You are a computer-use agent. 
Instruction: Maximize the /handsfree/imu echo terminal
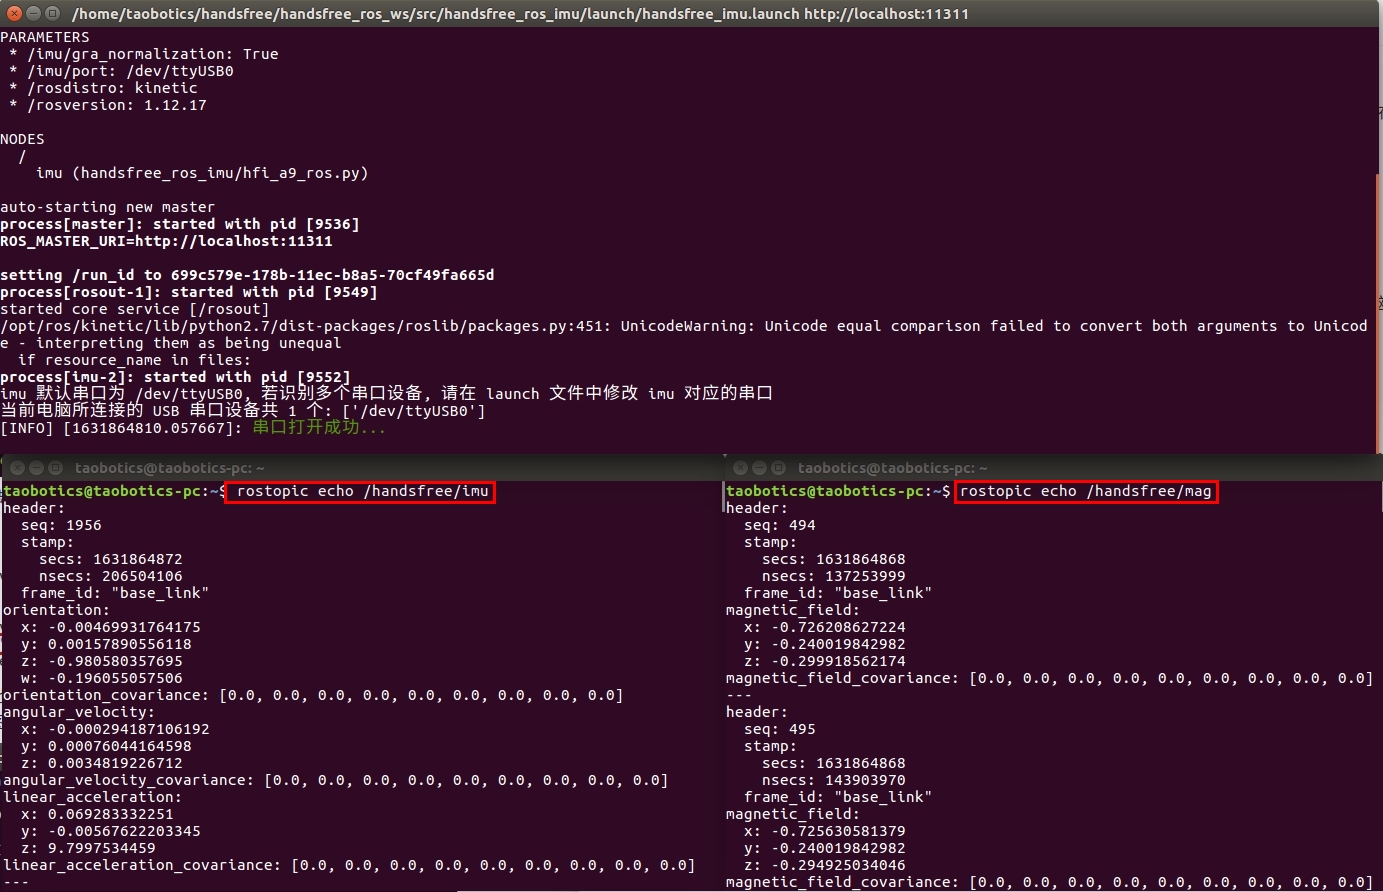coord(55,468)
